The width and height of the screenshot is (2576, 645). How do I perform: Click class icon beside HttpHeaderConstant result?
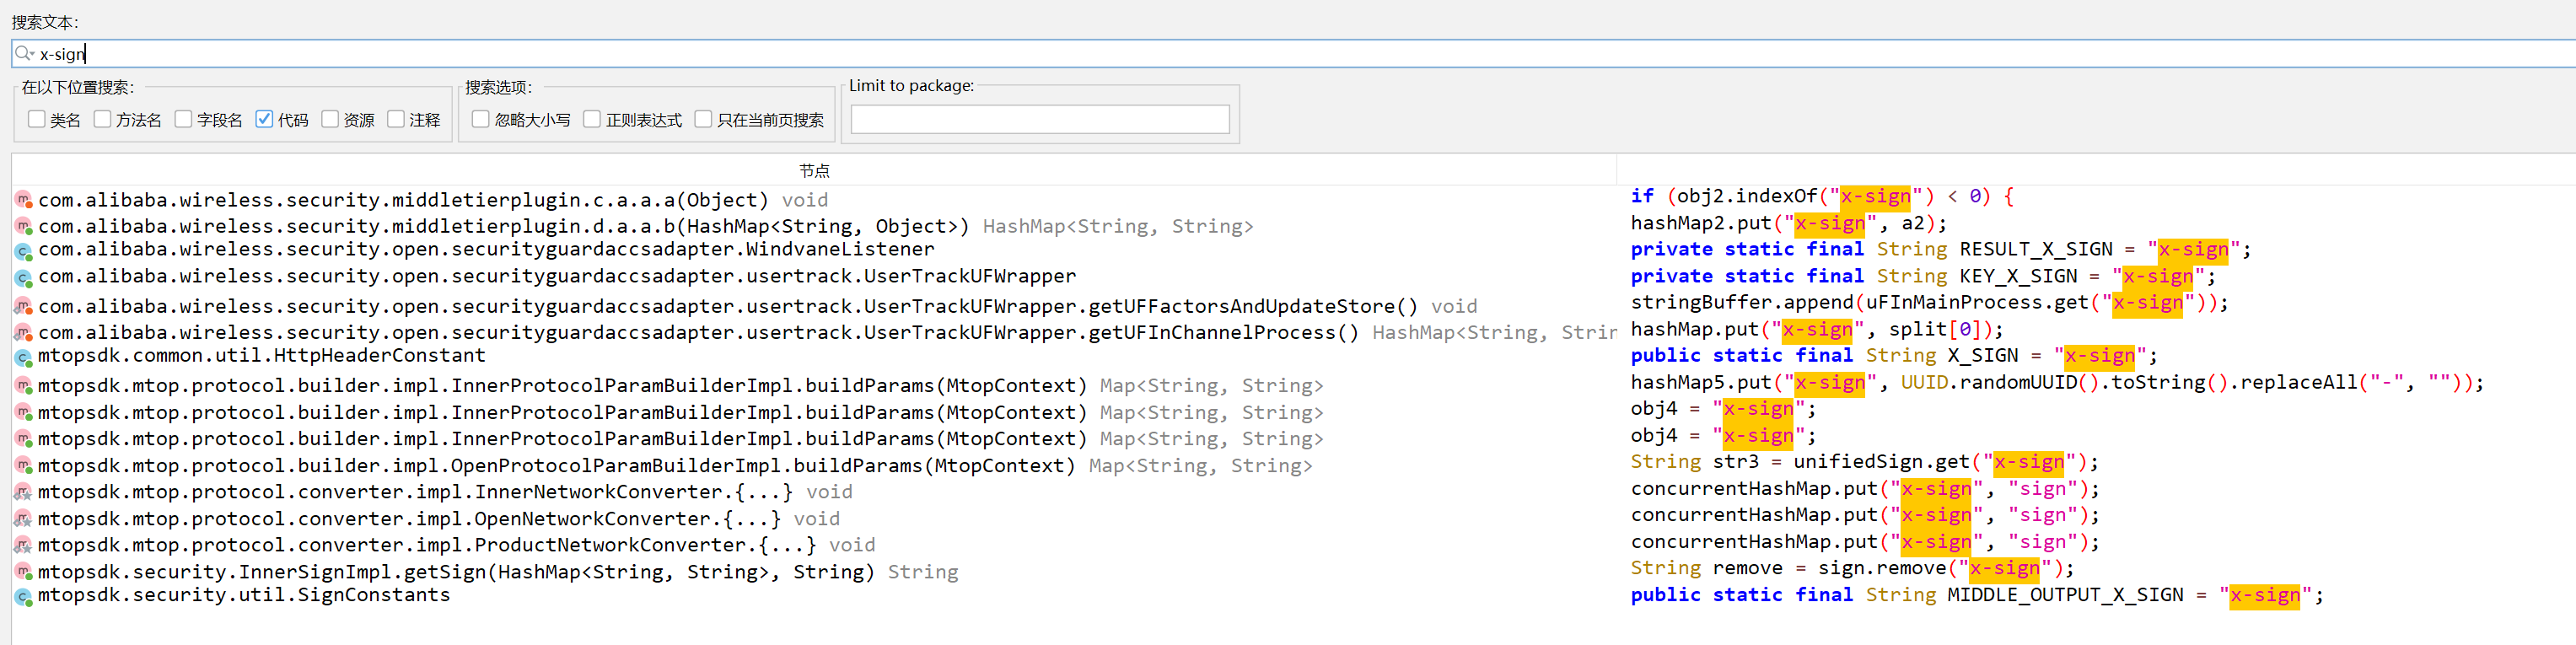[x=23, y=357]
